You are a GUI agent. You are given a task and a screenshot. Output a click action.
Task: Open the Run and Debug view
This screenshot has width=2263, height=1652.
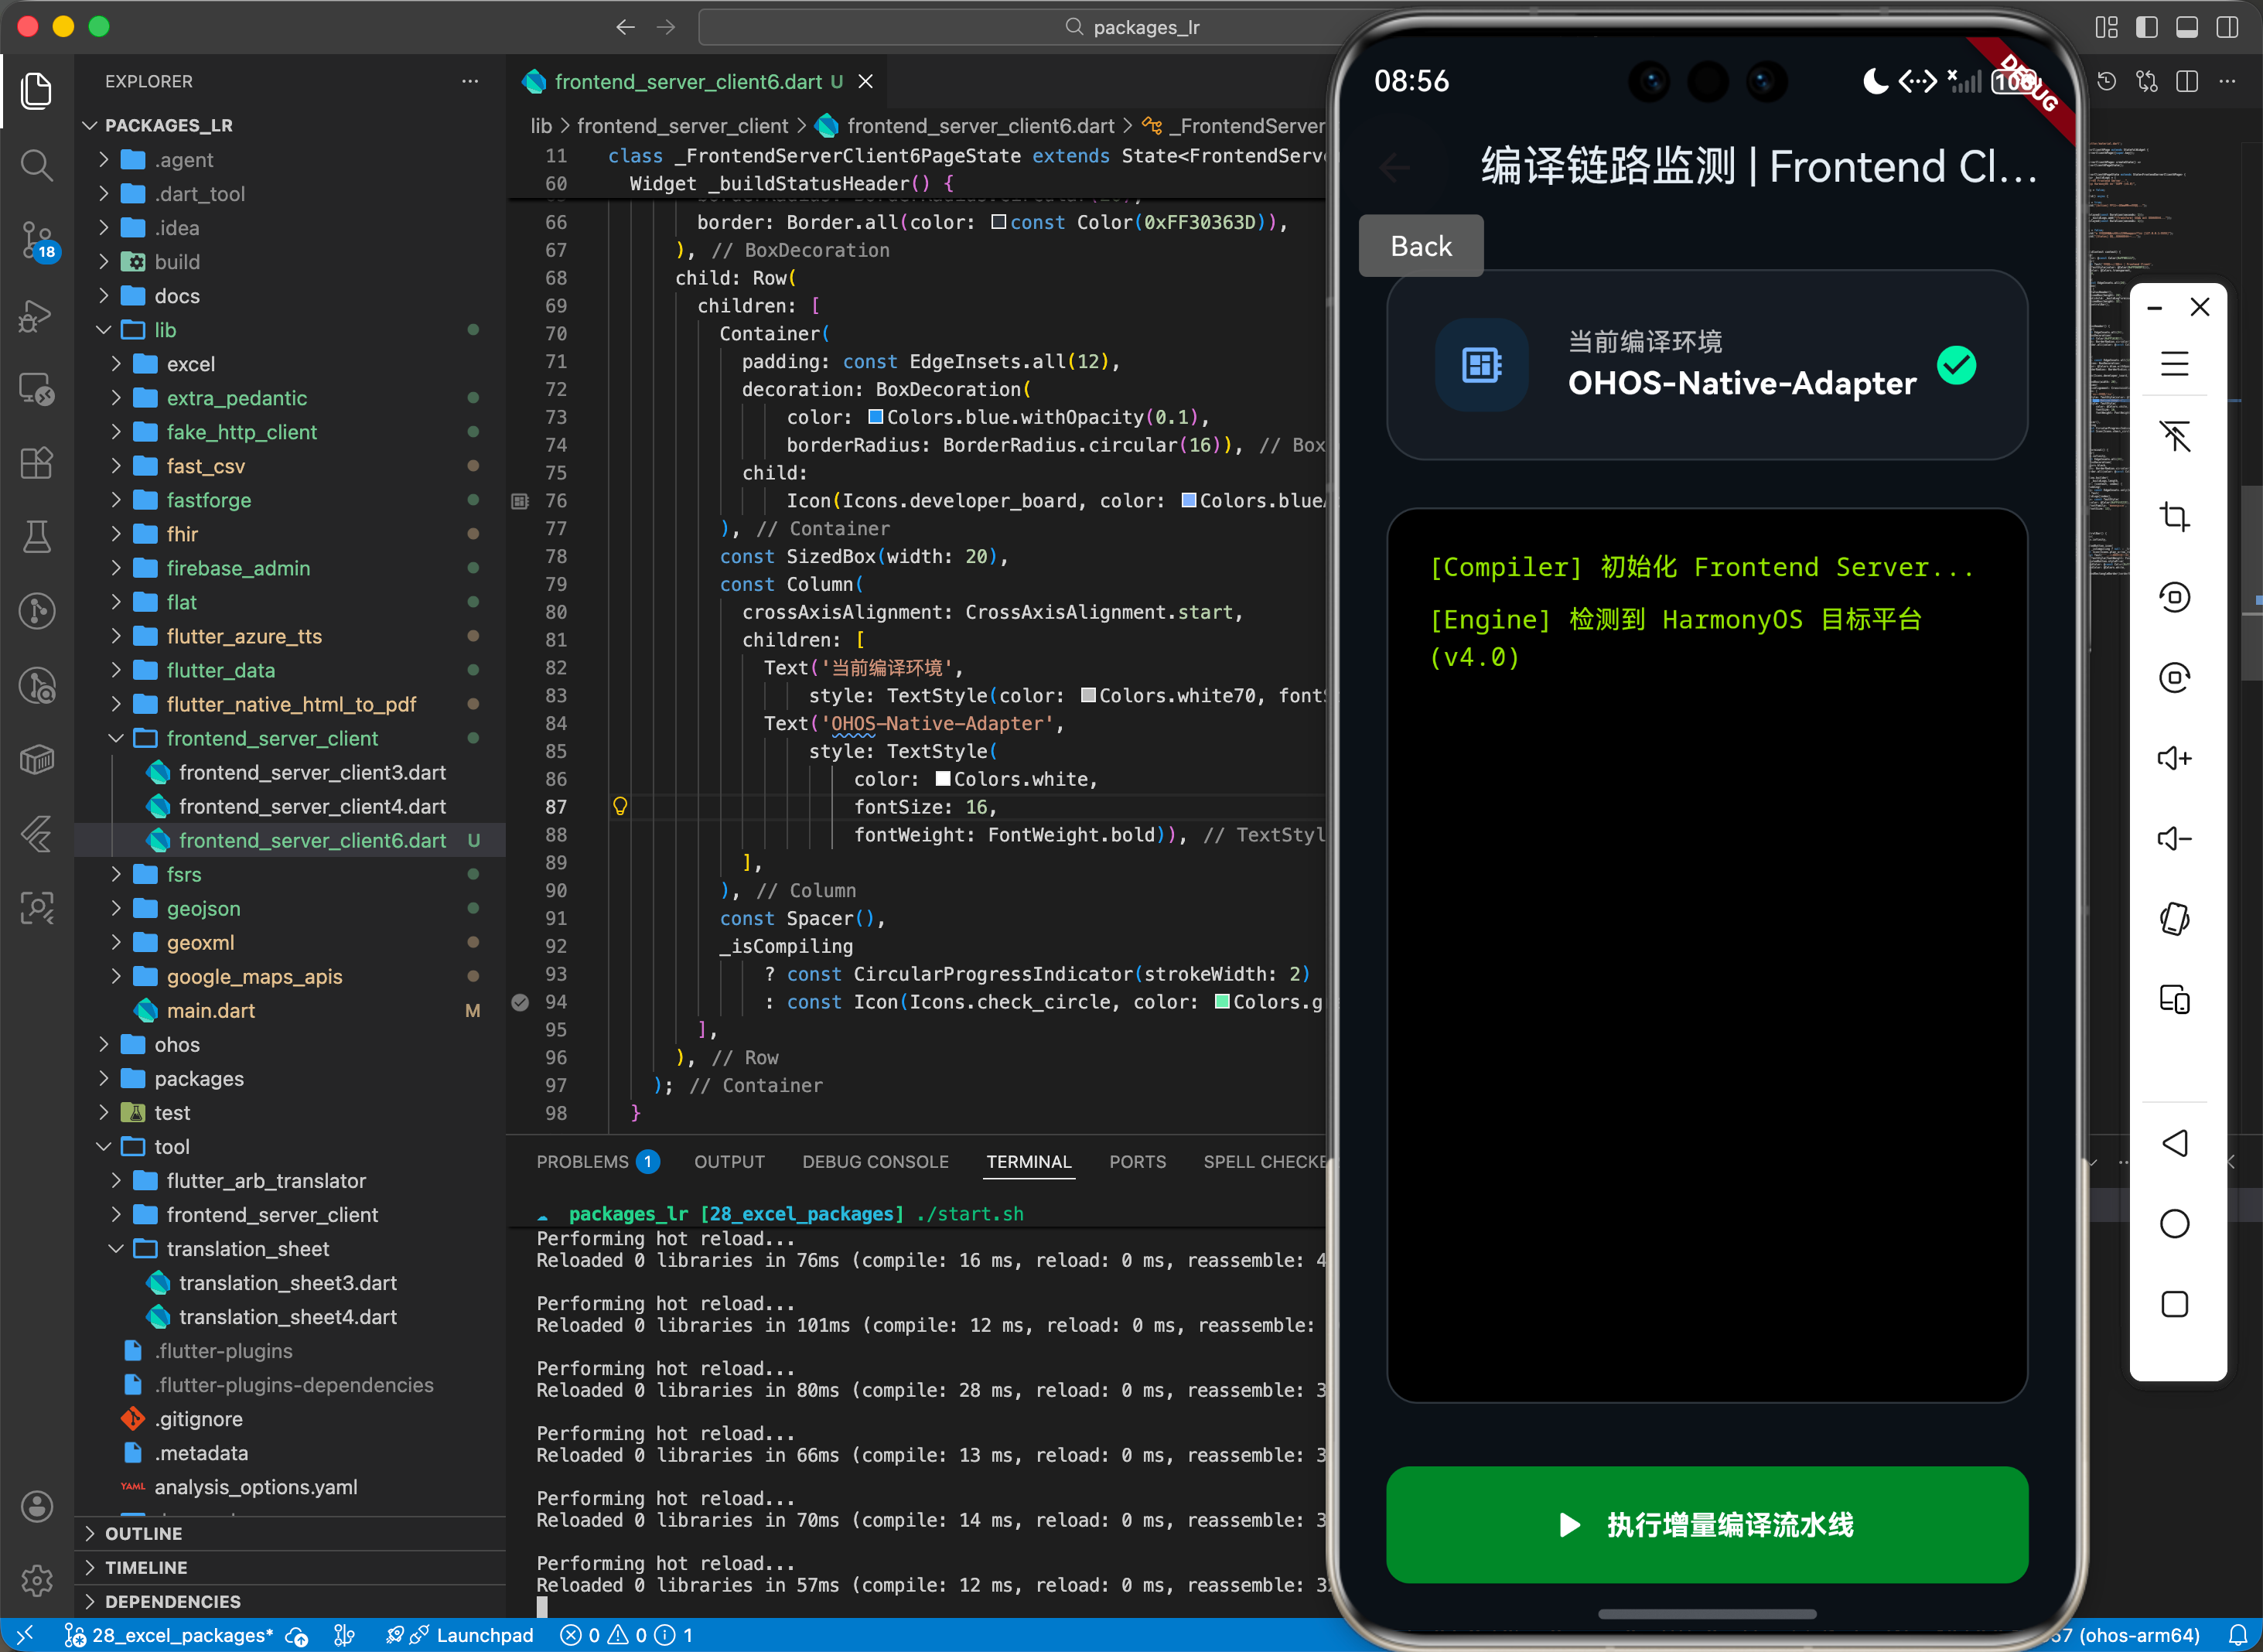pos(37,316)
